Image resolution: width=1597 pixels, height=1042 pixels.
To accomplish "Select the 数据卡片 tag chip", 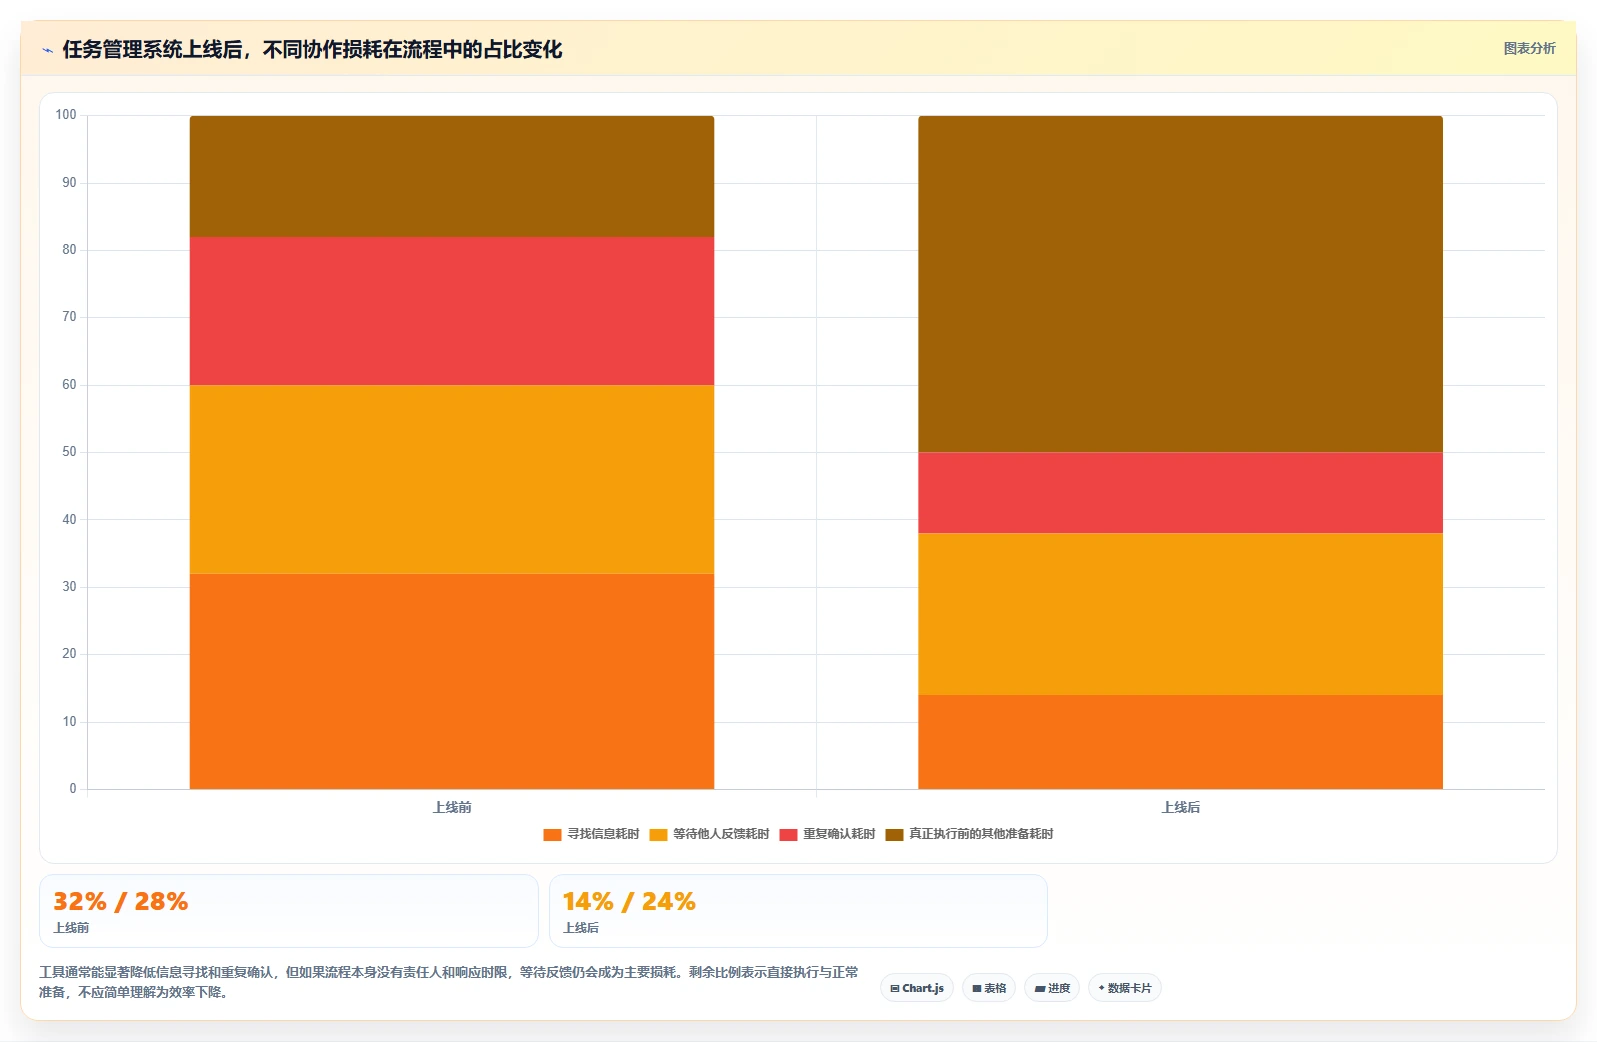I will click(x=1125, y=988).
